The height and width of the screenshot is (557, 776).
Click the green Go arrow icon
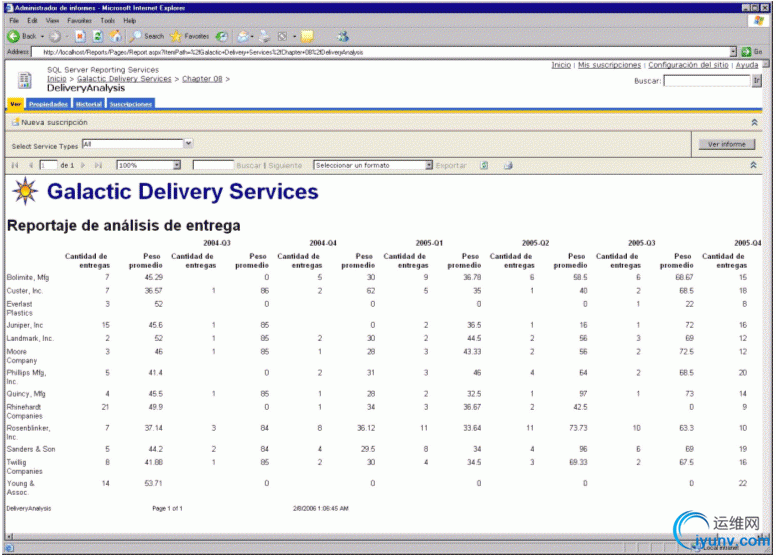[x=746, y=51]
